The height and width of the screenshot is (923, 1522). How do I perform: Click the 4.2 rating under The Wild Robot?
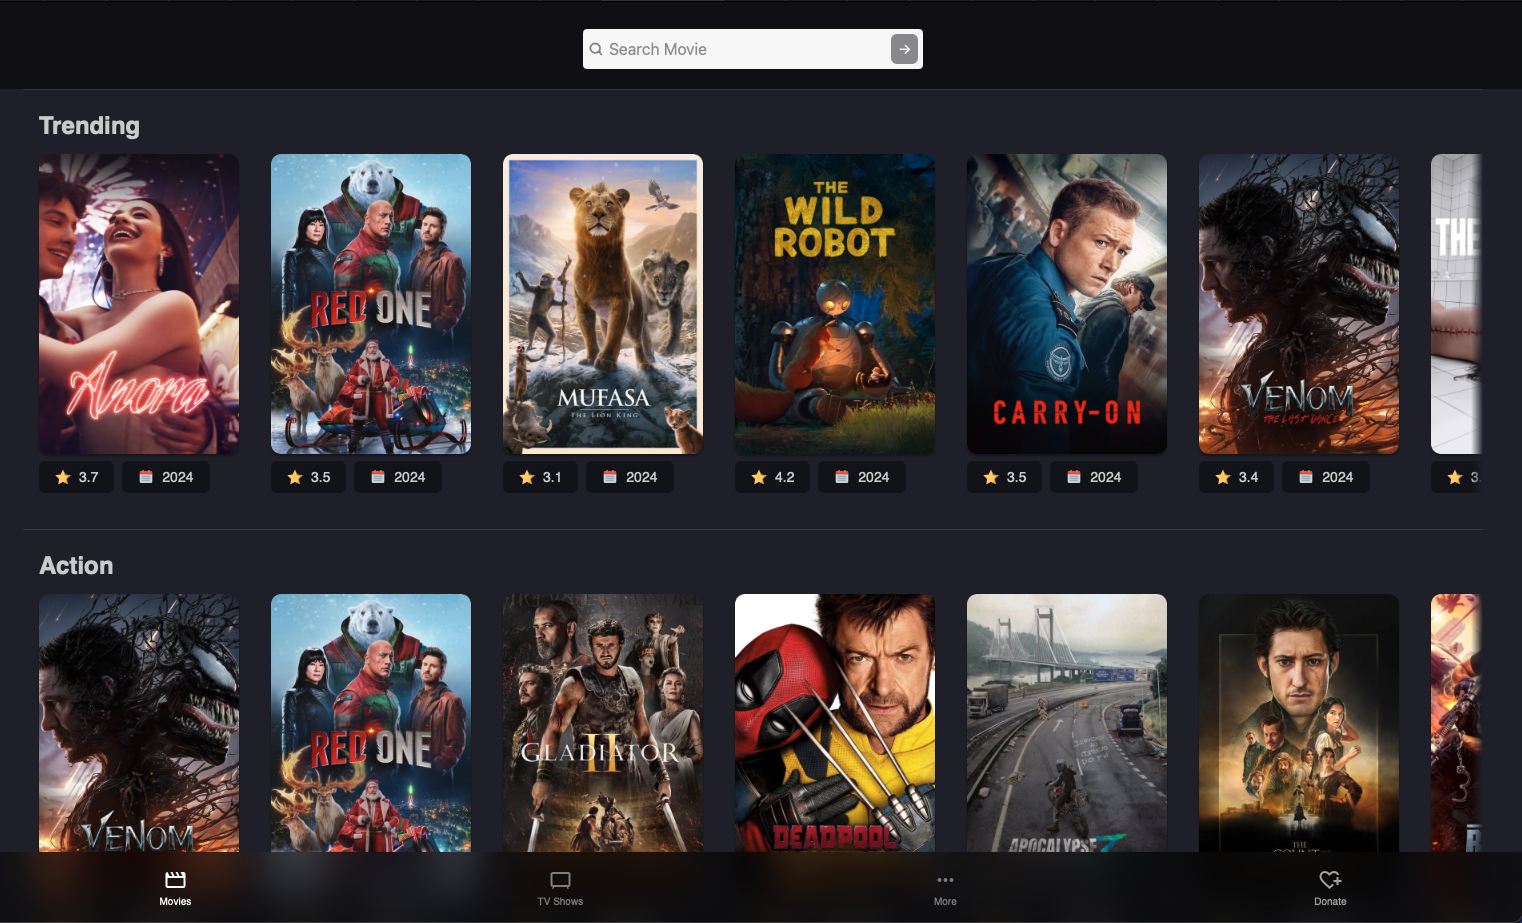(773, 477)
